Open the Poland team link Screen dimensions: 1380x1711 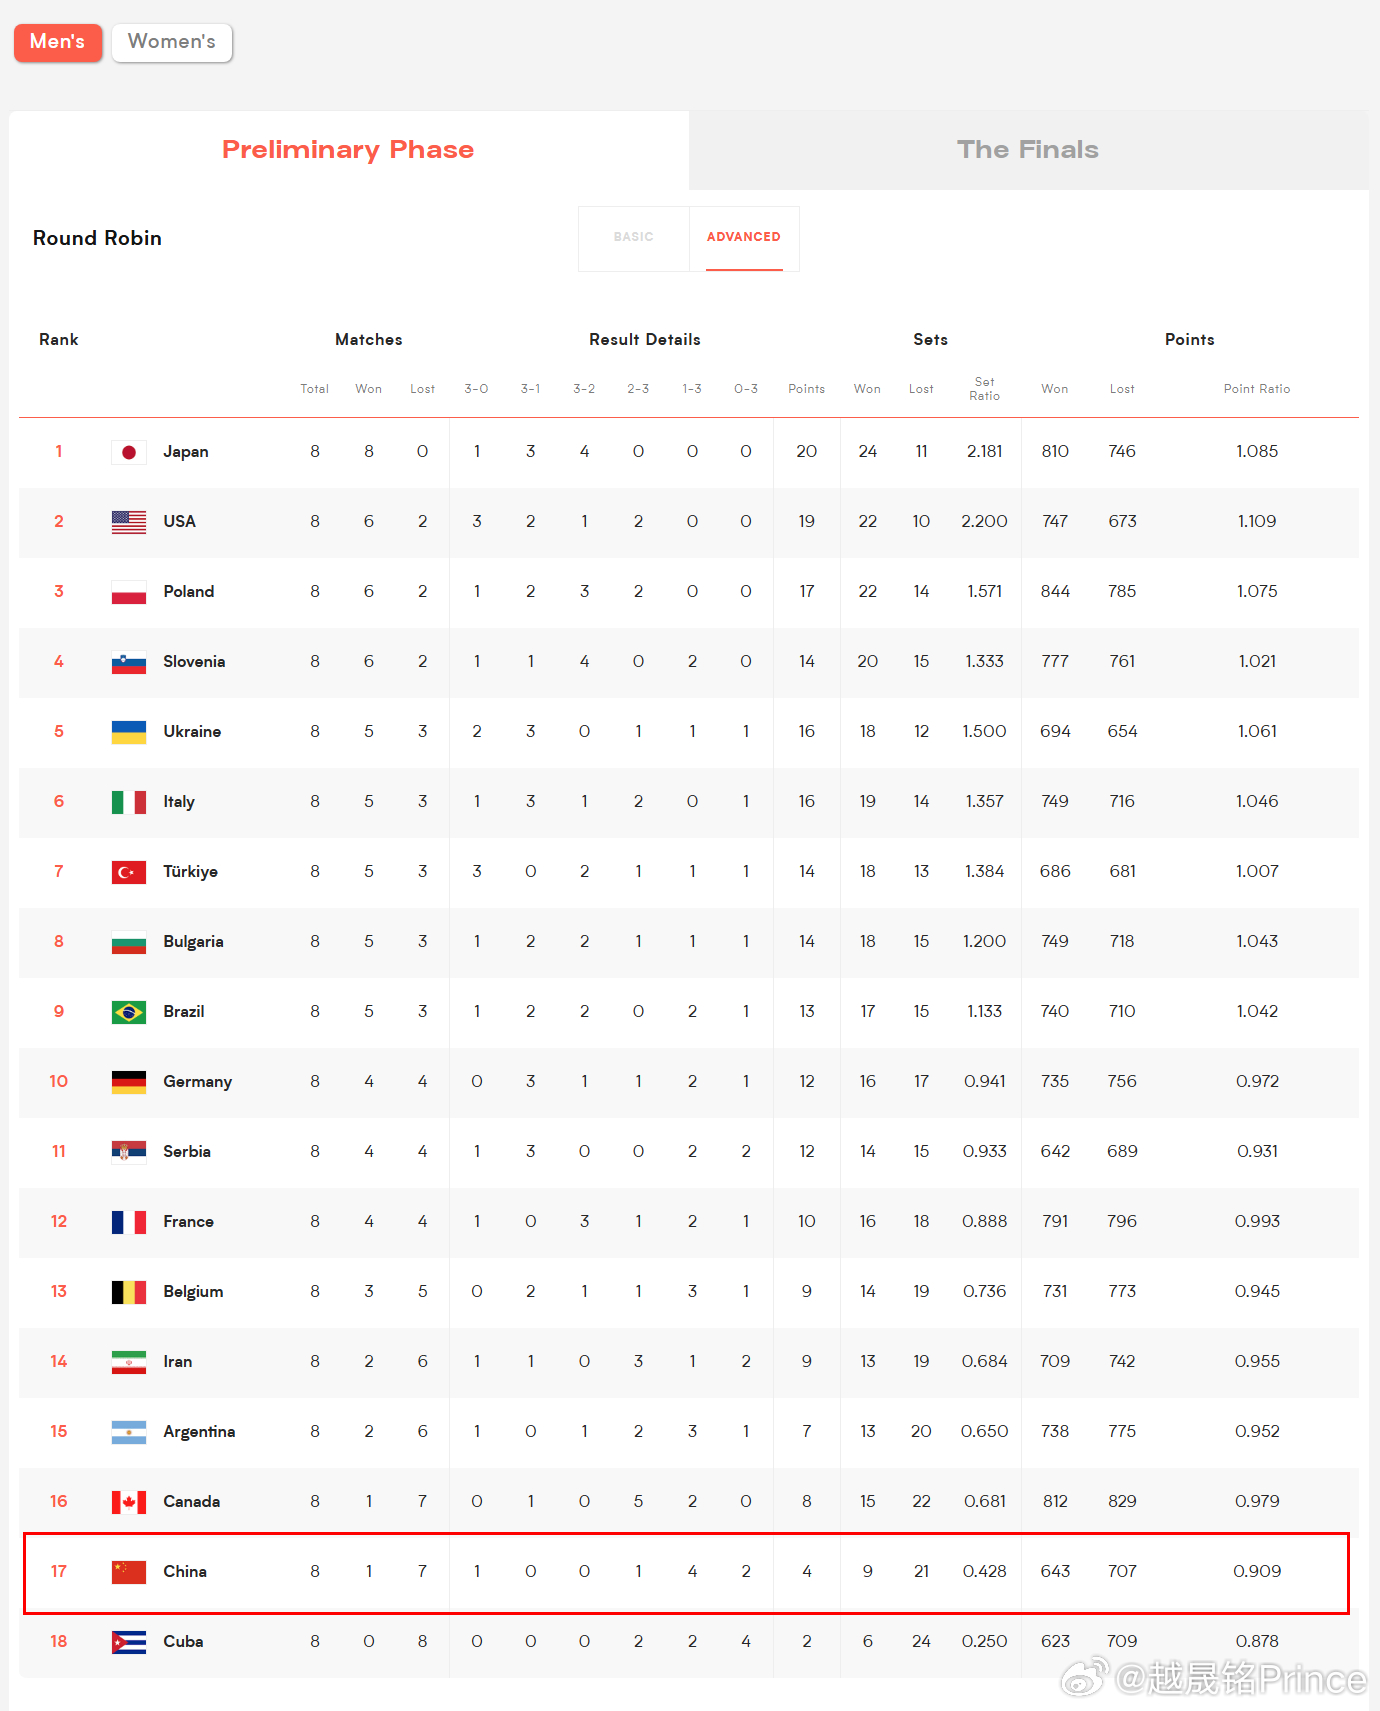tap(189, 592)
